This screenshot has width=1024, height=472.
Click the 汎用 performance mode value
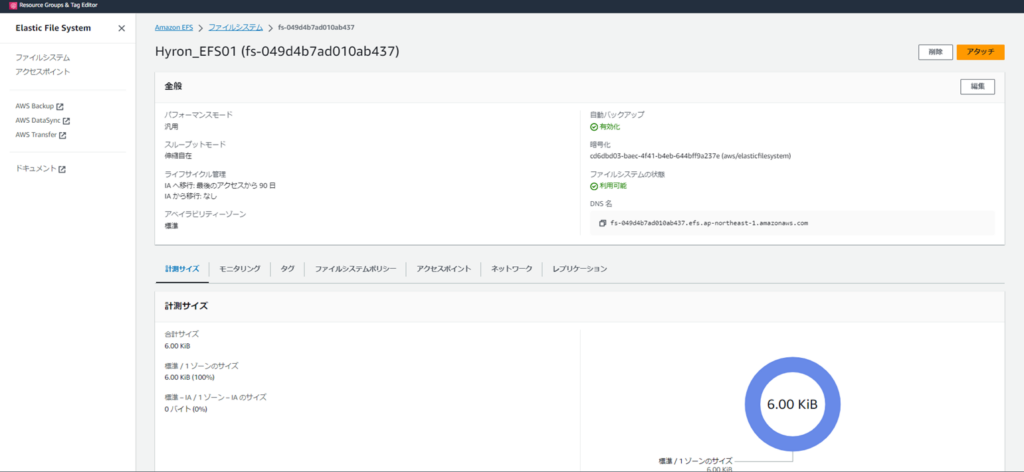point(171,127)
